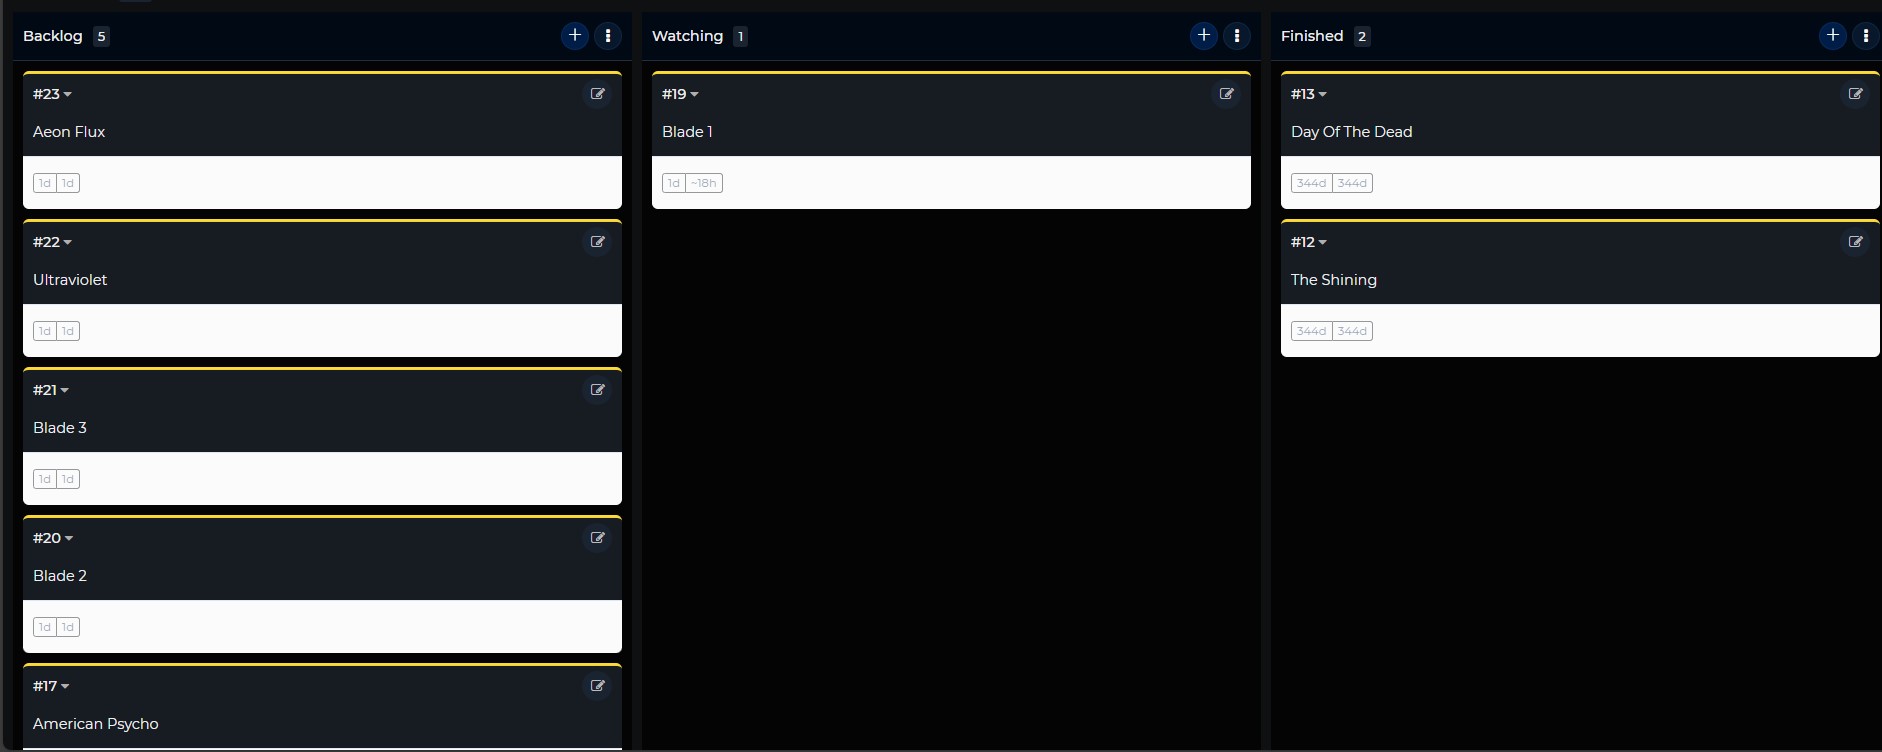Expand the #23 card dropdown

pos(67,95)
